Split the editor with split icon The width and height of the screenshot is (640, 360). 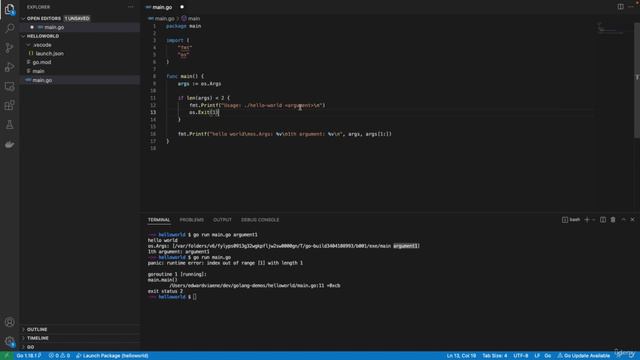[x=620, y=7]
